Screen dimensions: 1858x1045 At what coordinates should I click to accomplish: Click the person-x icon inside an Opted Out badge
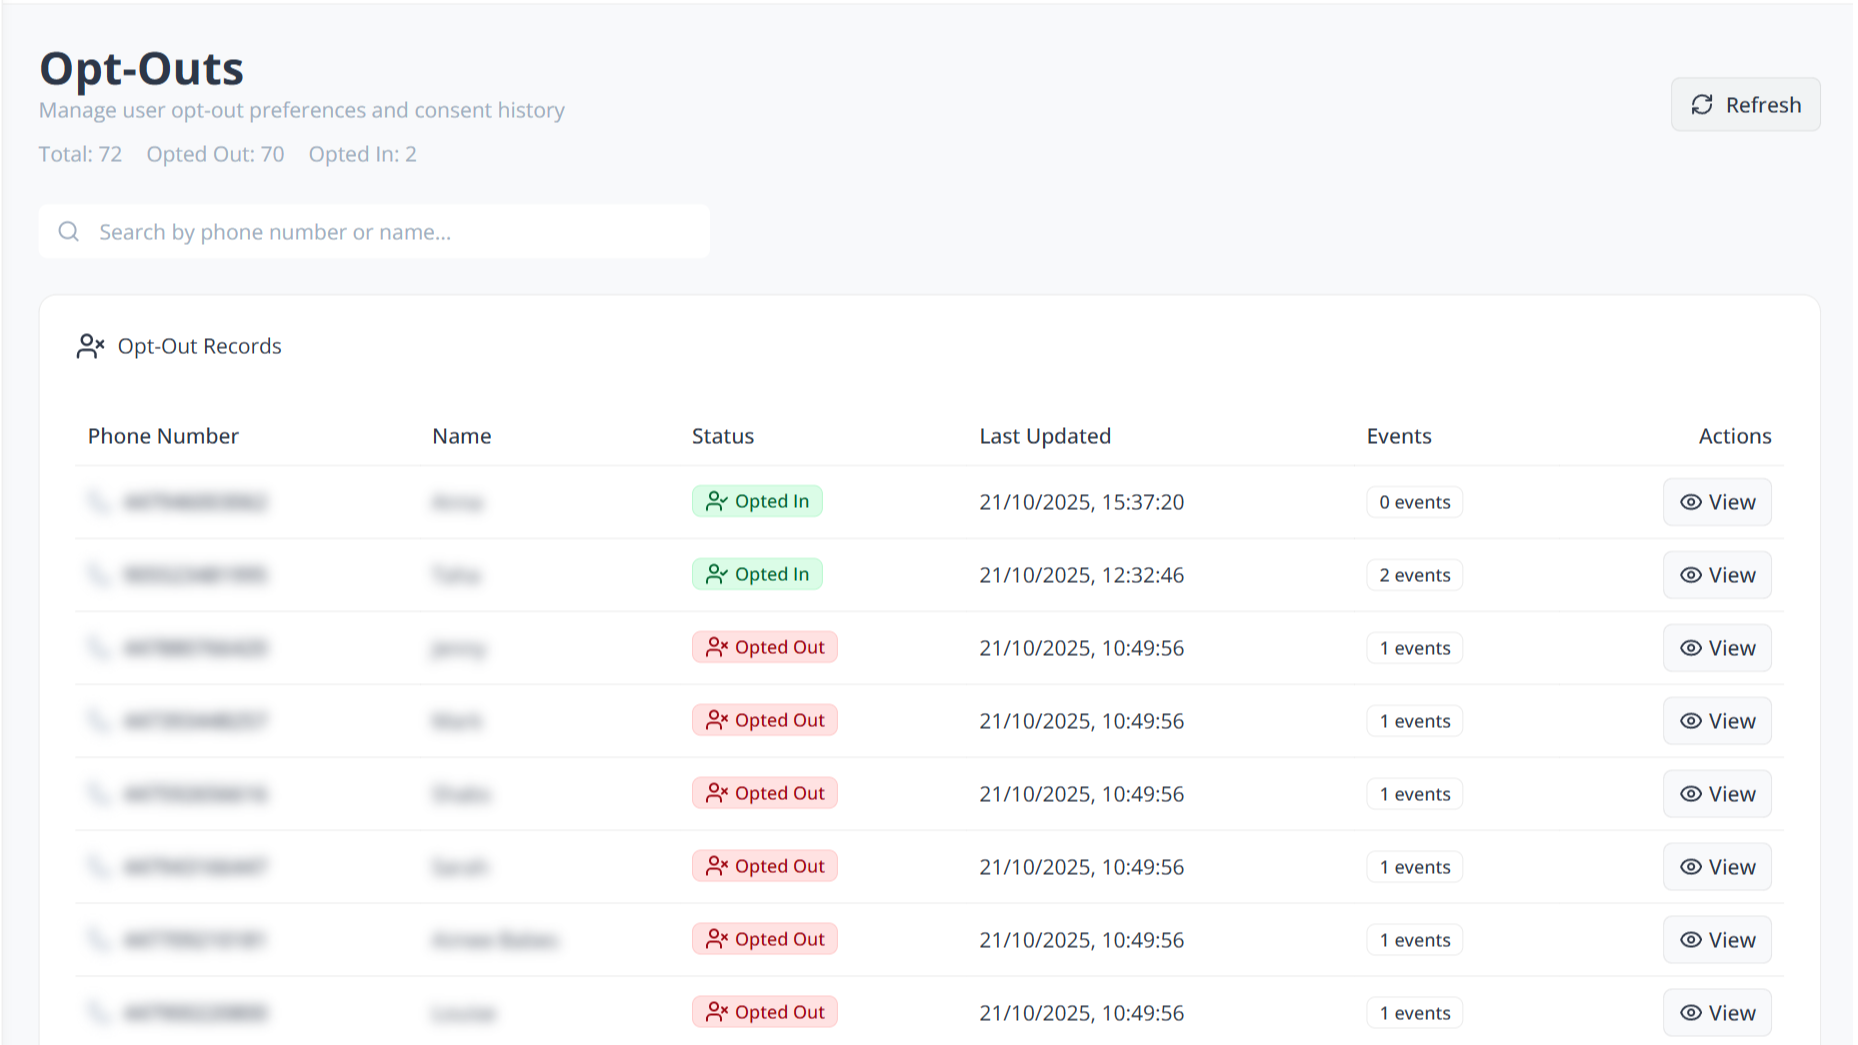[x=717, y=646]
